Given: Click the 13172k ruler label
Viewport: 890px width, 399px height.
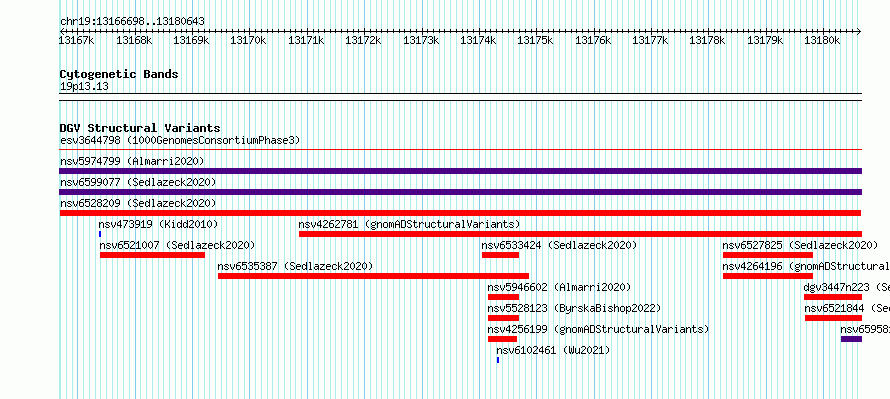Looking at the screenshot, I should [363, 40].
